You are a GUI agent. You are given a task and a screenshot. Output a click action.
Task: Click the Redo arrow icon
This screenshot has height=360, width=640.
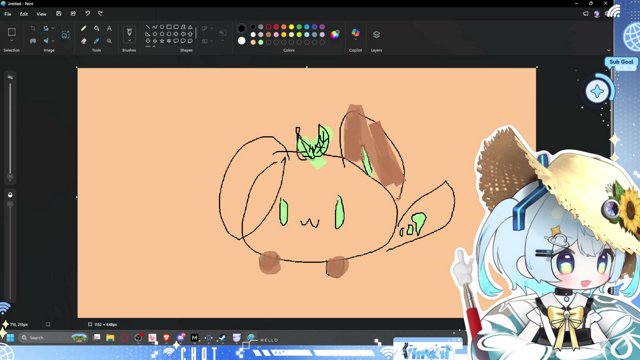pyautogui.click(x=100, y=13)
